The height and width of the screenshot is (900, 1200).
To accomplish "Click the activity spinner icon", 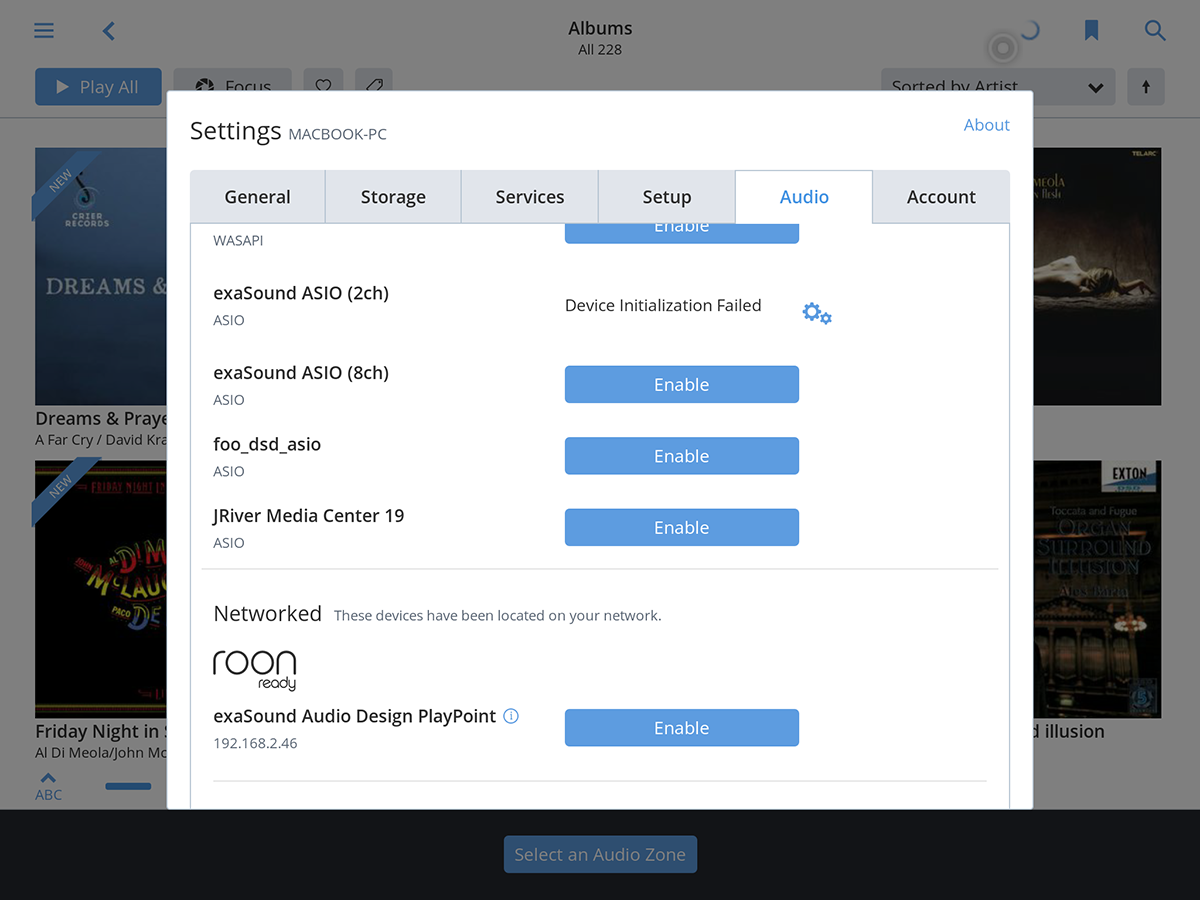I will pyautogui.click(x=1029, y=31).
